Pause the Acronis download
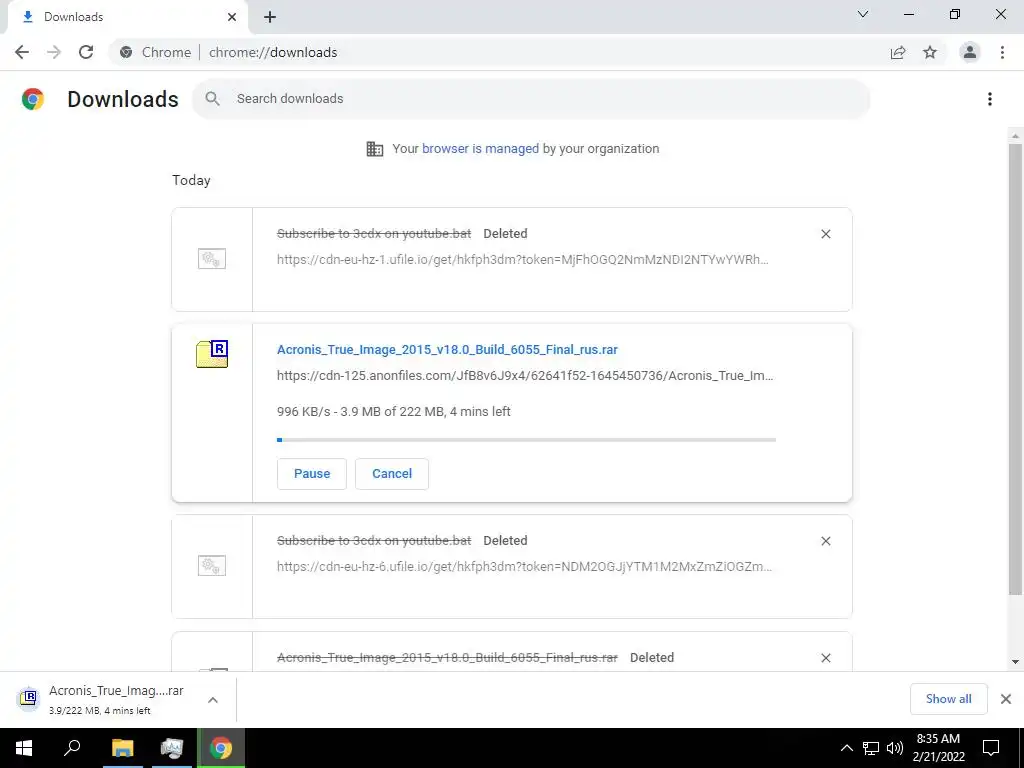This screenshot has width=1024, height=768. (x=312, y=473)
